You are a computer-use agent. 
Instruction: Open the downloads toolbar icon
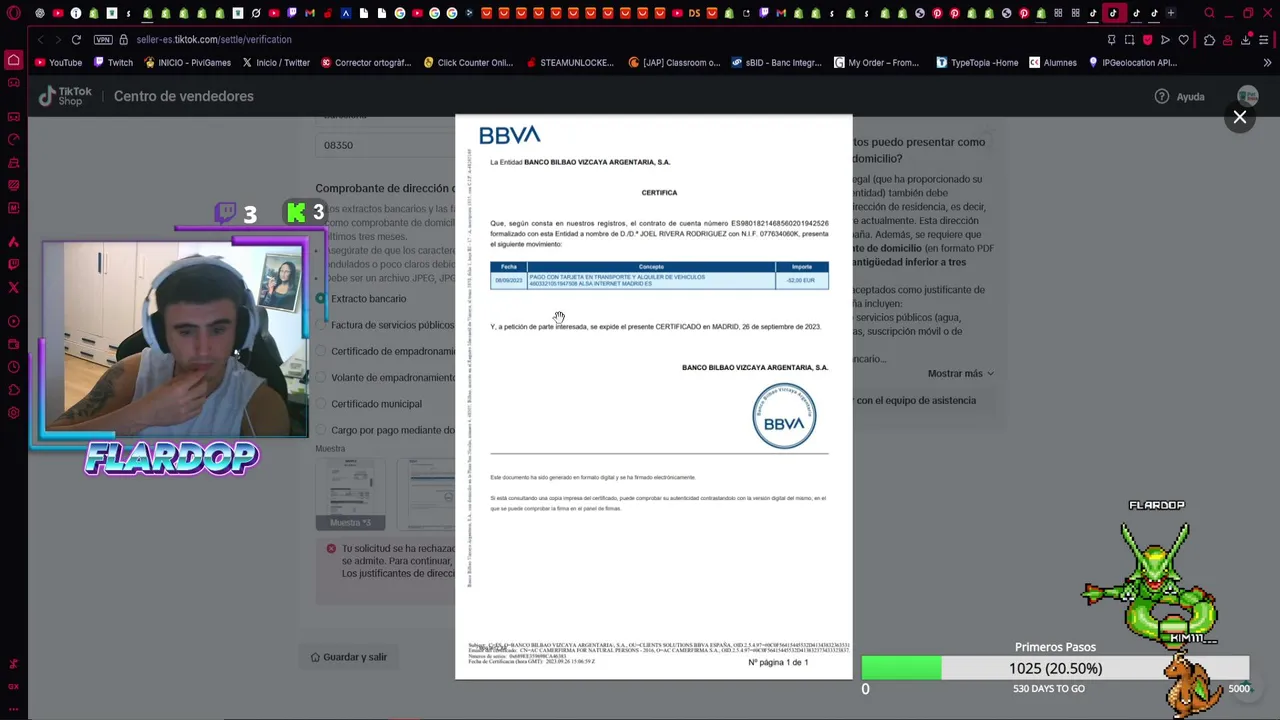1246,40
